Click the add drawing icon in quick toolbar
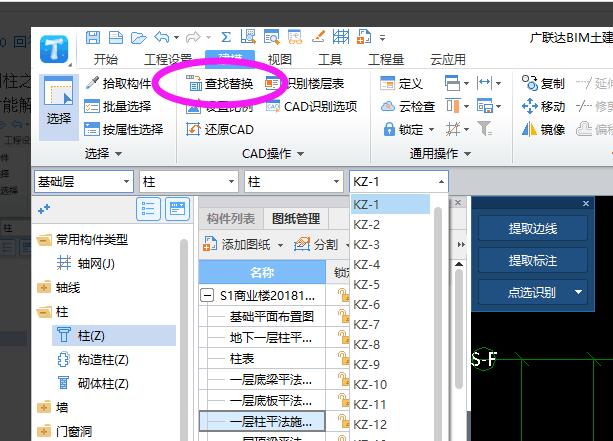613x441 pixels. point(364,37)
